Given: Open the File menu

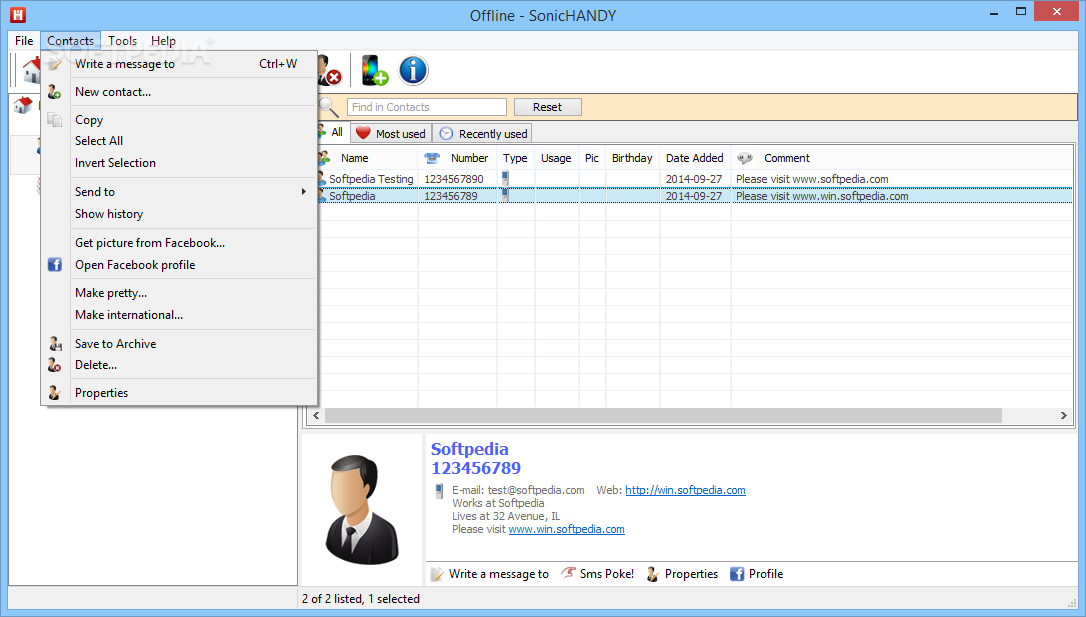Looking at the screenshot, I should [x=24, y=41].
